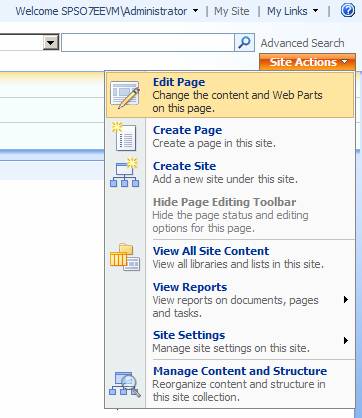Expand the search scope dropdown arrow
Viewport: 362px width, 418px height.
pos(51,43)
